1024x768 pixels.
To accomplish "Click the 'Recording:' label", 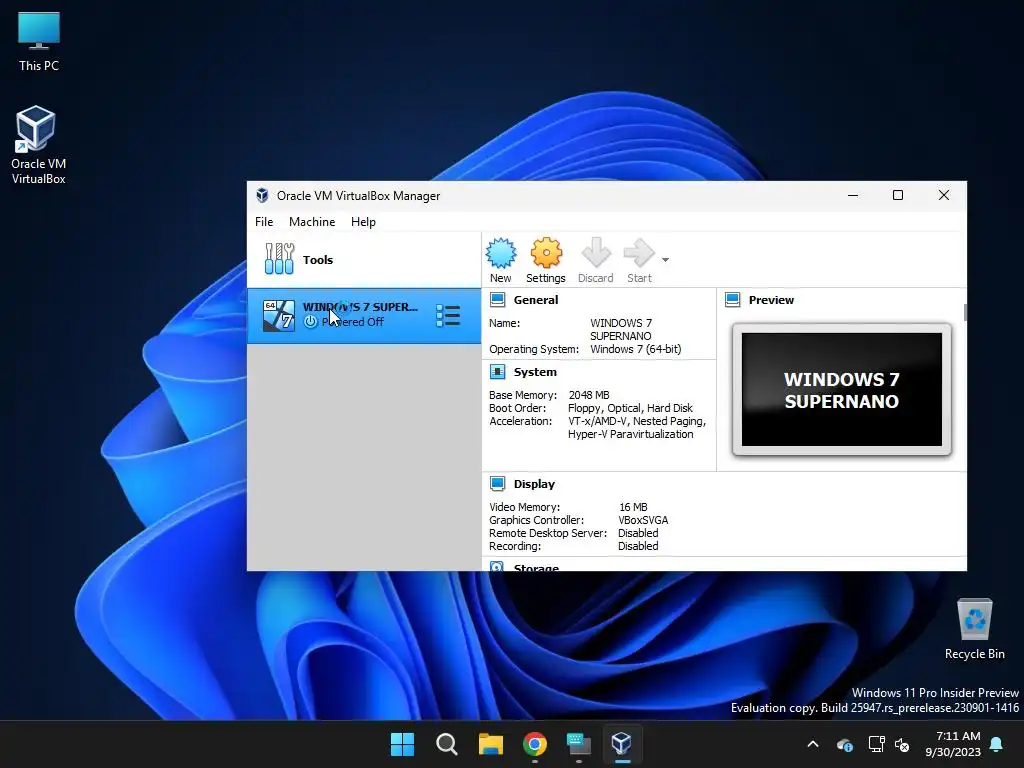I will click(515, 547).
